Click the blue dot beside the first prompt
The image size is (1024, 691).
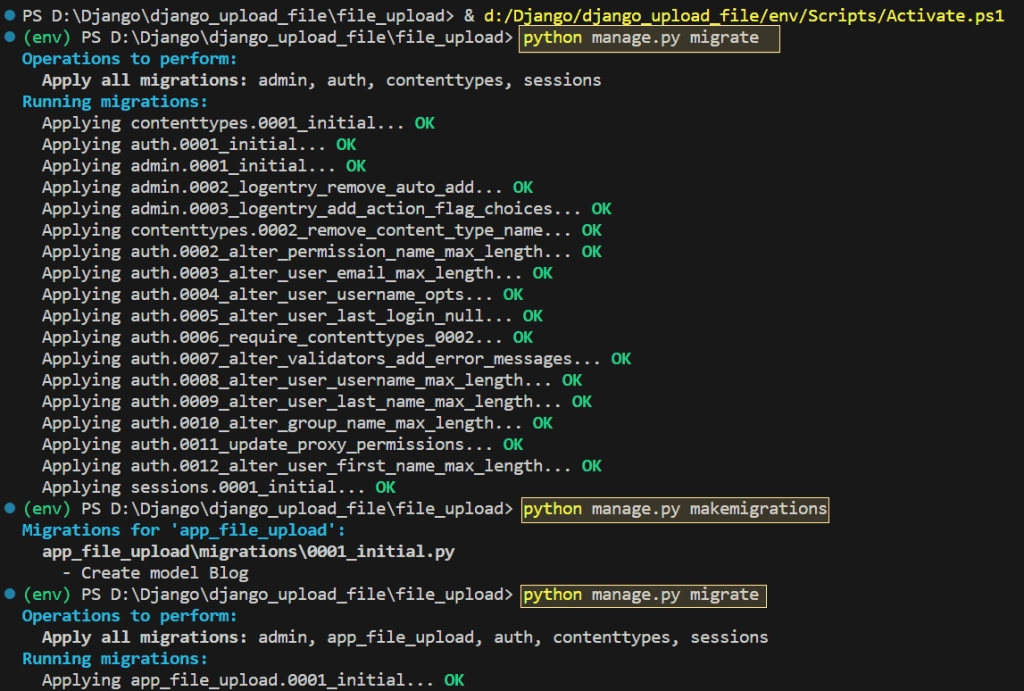point(9,16)
